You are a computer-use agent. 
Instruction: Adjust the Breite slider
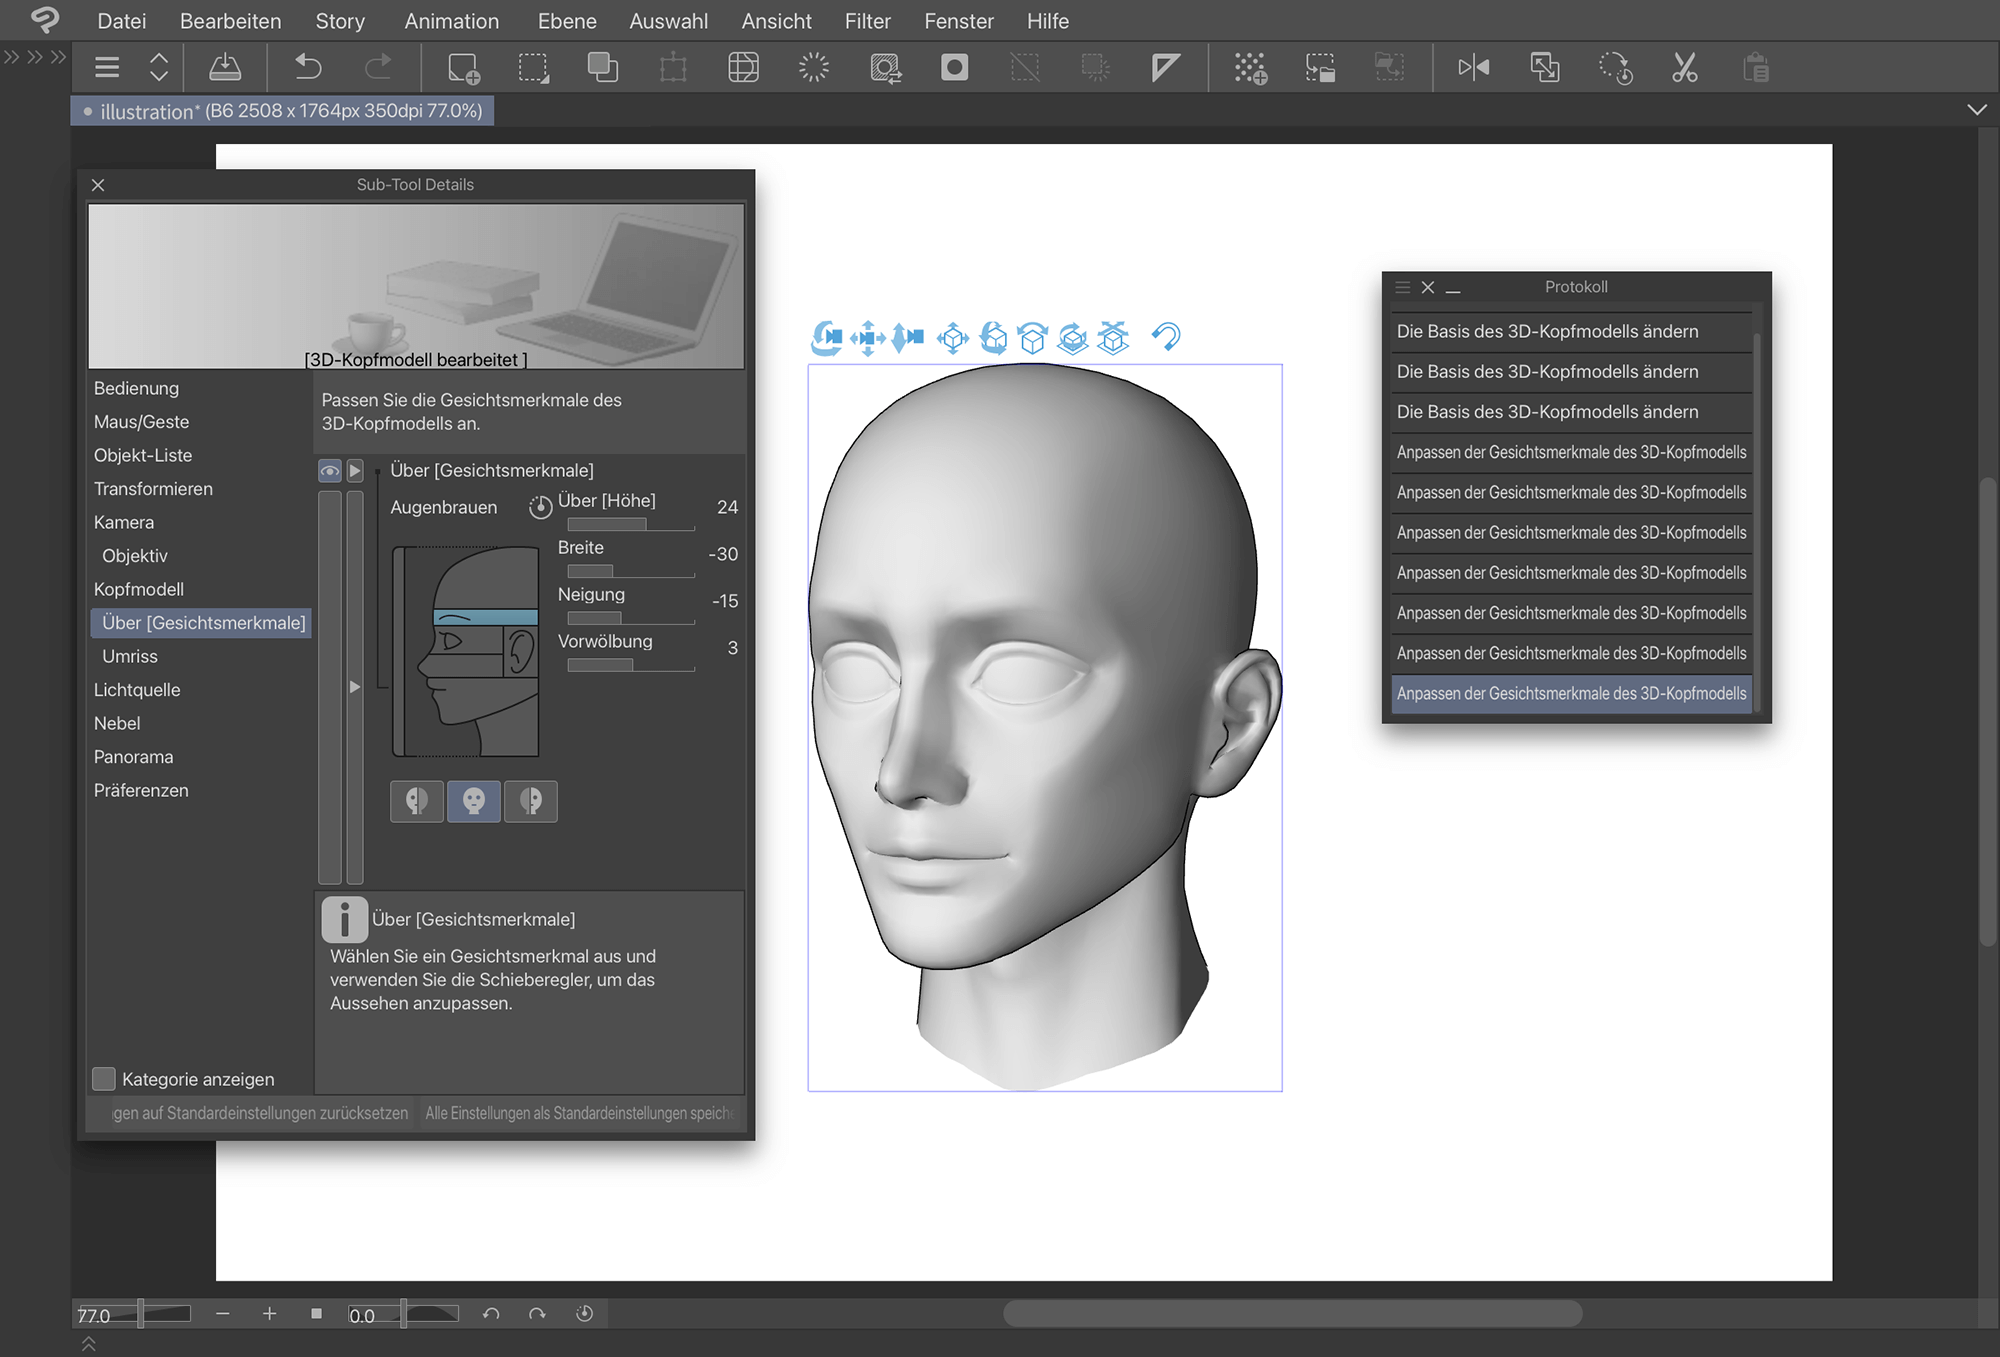[630, 571]
